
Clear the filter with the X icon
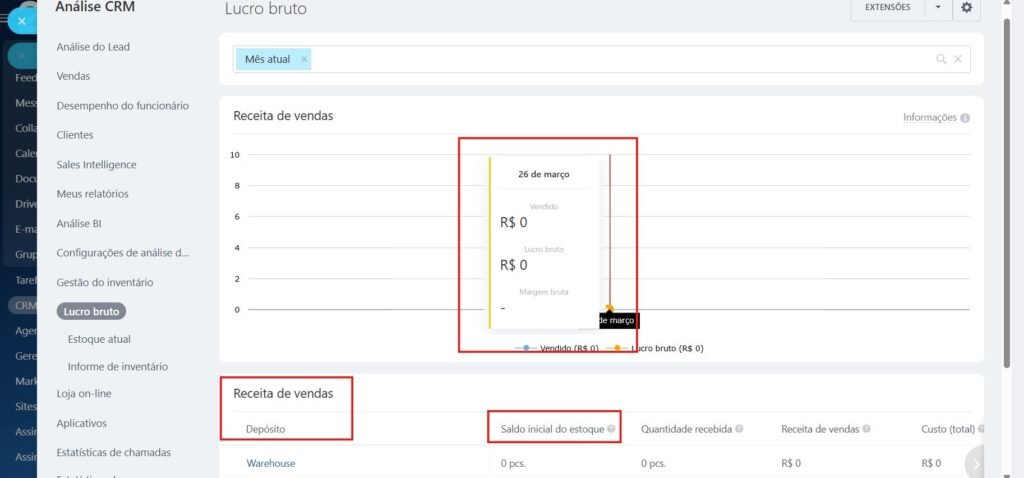pyautogui.click(x=957, y=59)
